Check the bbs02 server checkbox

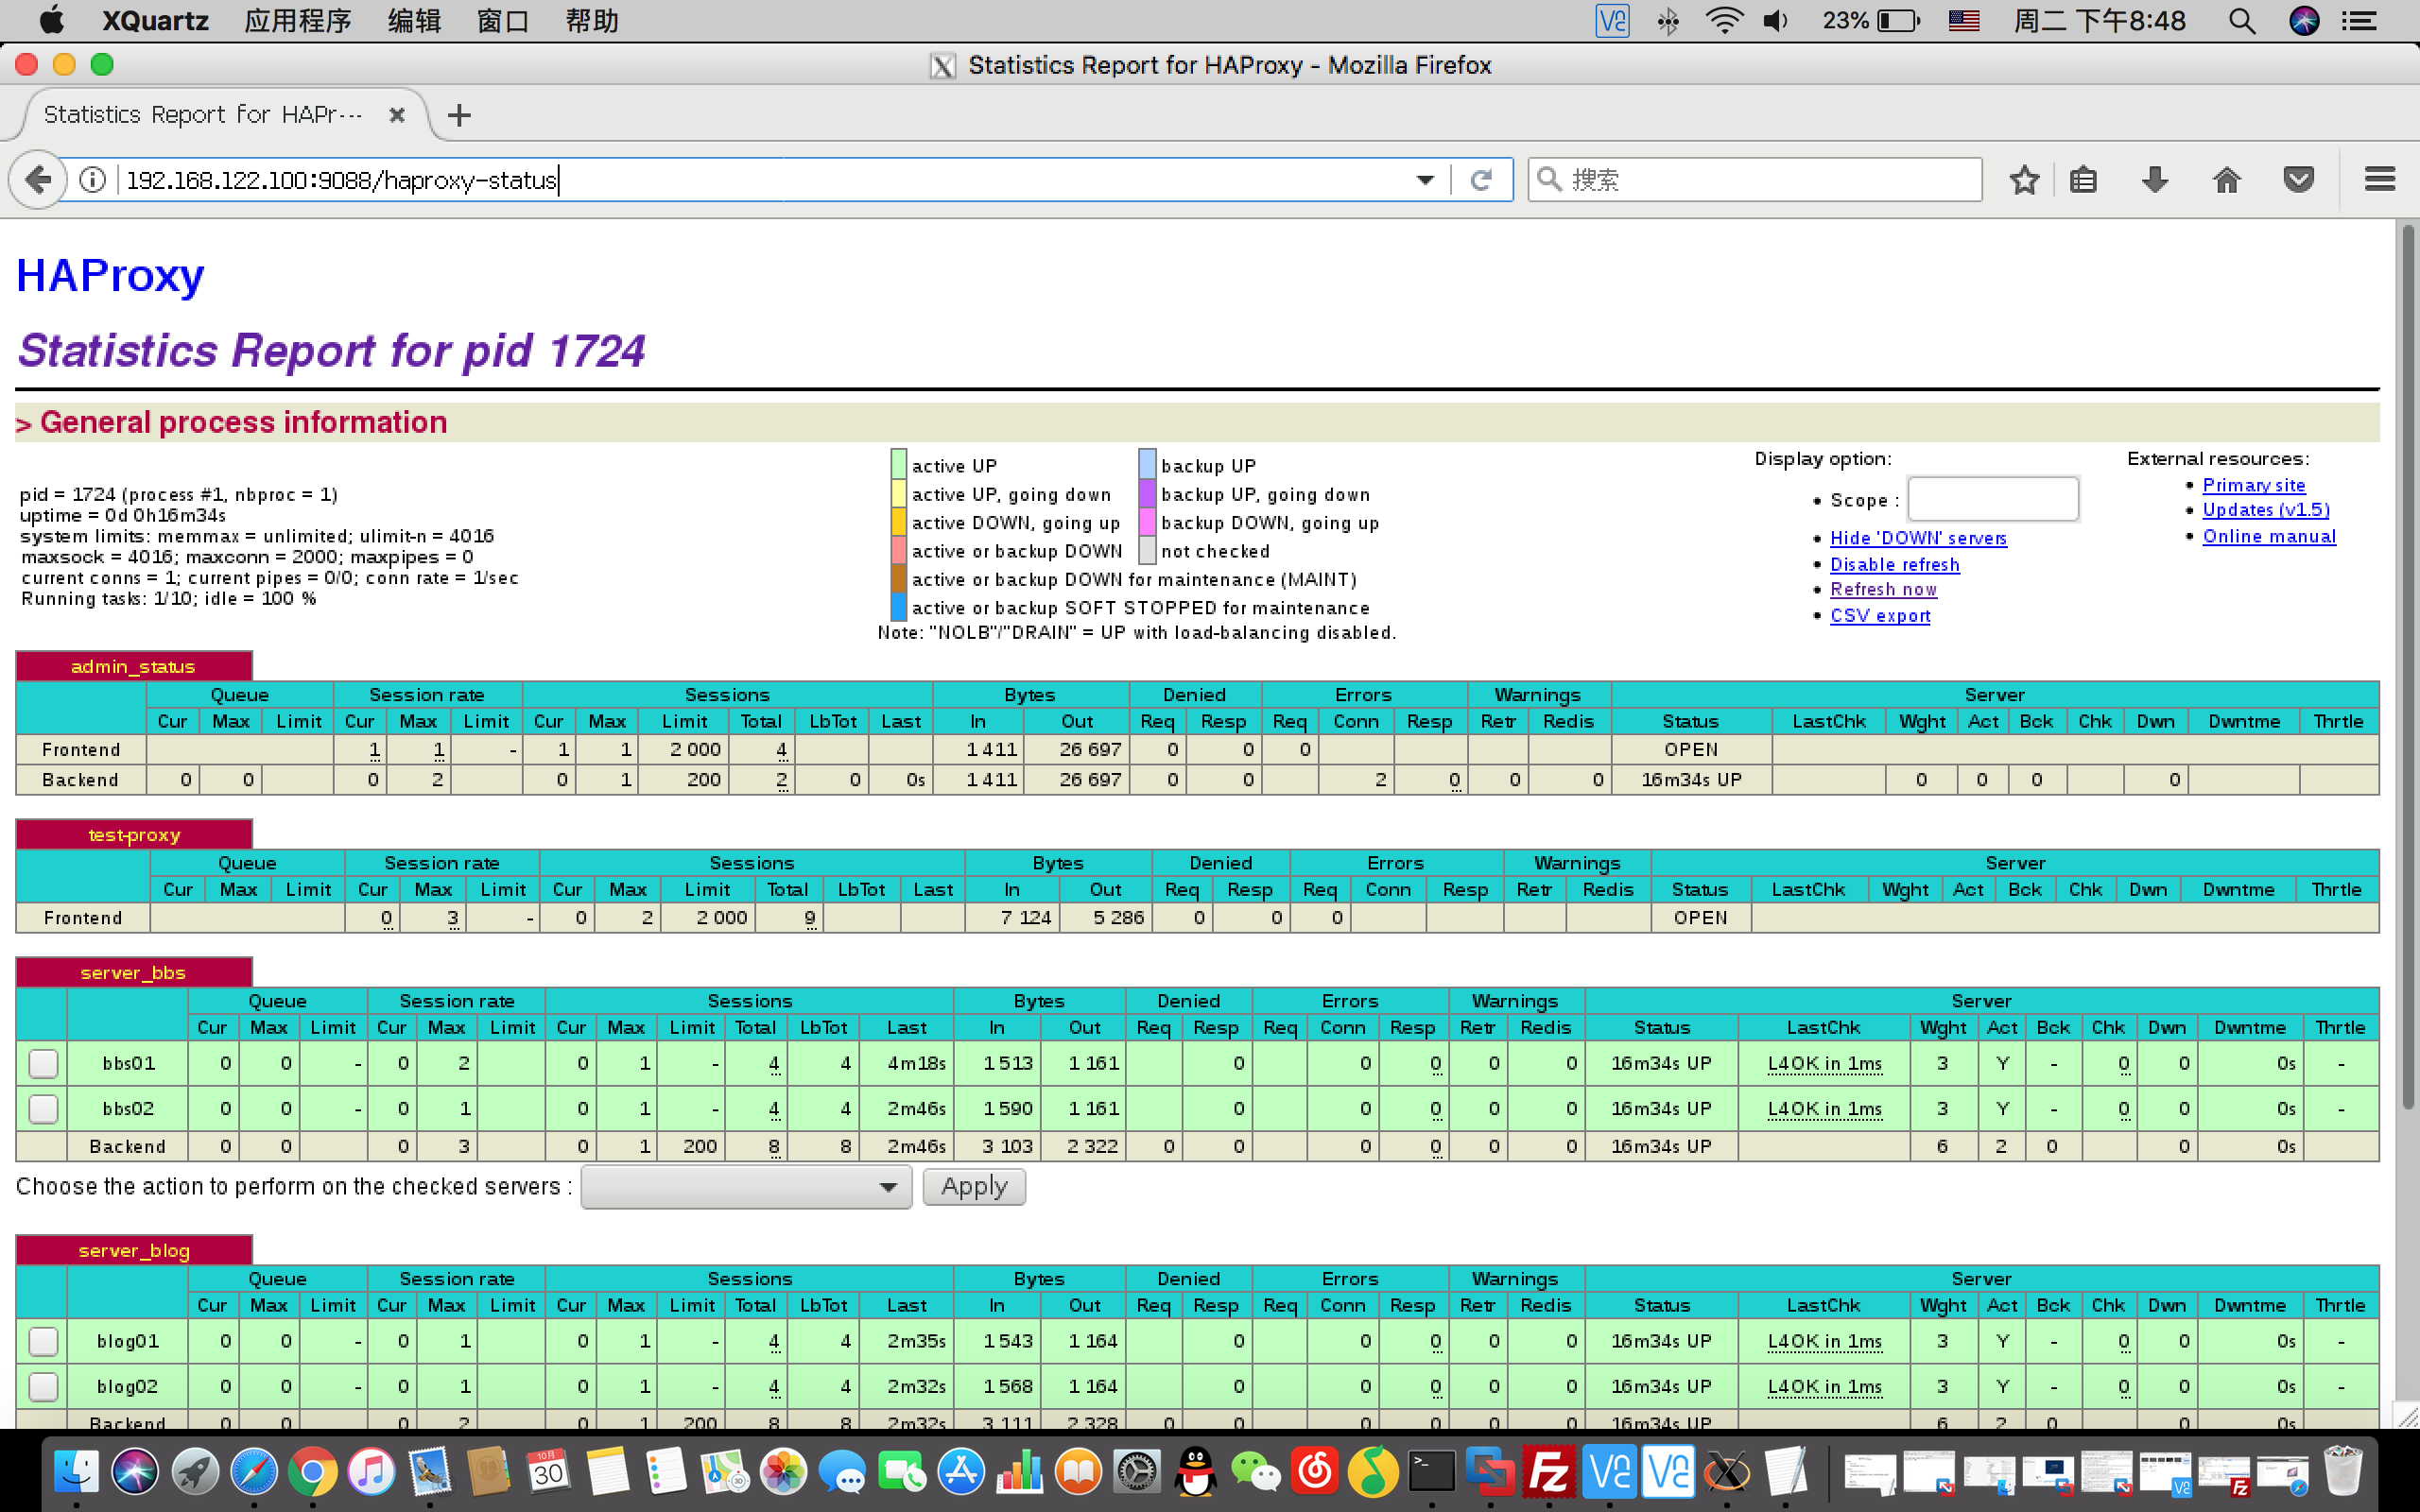pyautogui.click(x=43, y=1108)
